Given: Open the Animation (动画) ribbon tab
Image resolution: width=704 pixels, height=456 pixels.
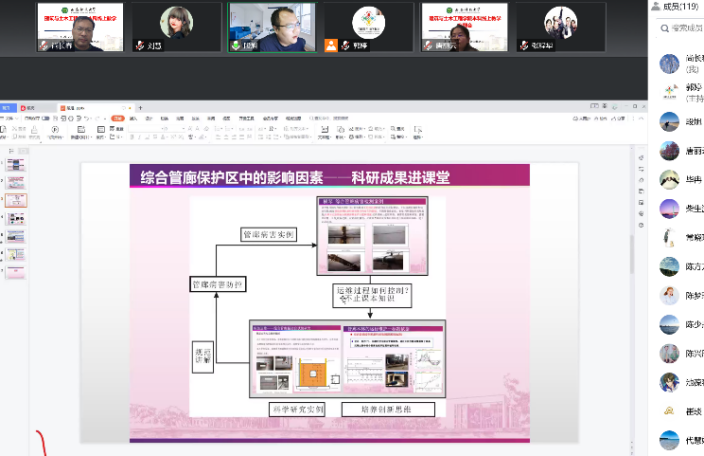Looking at the screenshot, I should coord(180,118).
